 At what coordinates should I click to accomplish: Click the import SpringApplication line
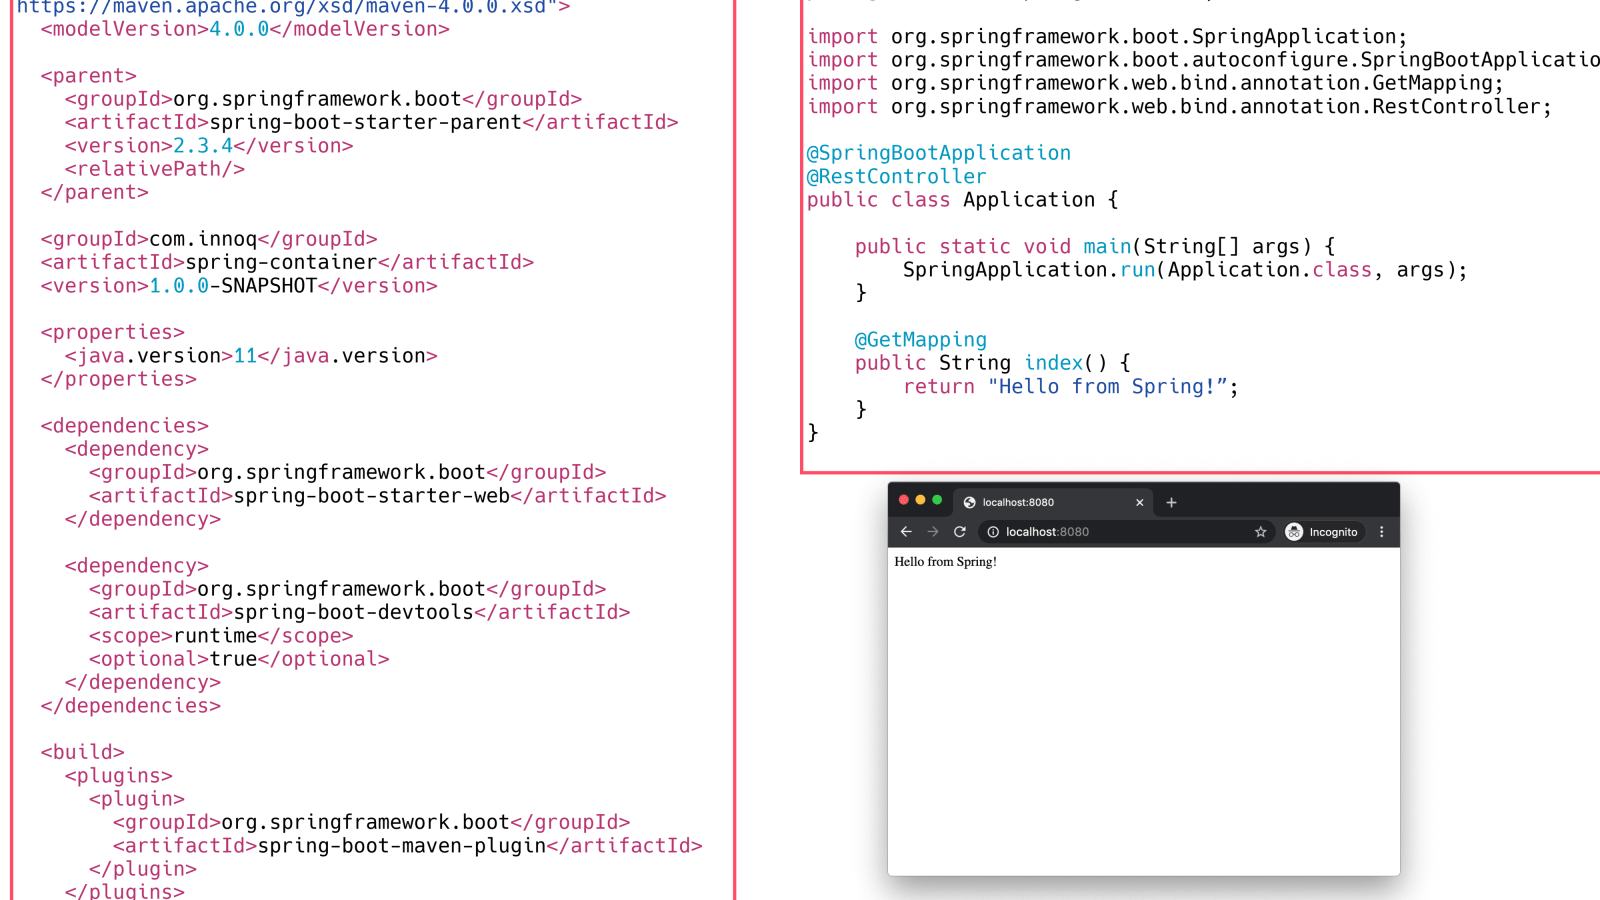click(x=1107, y=37)
